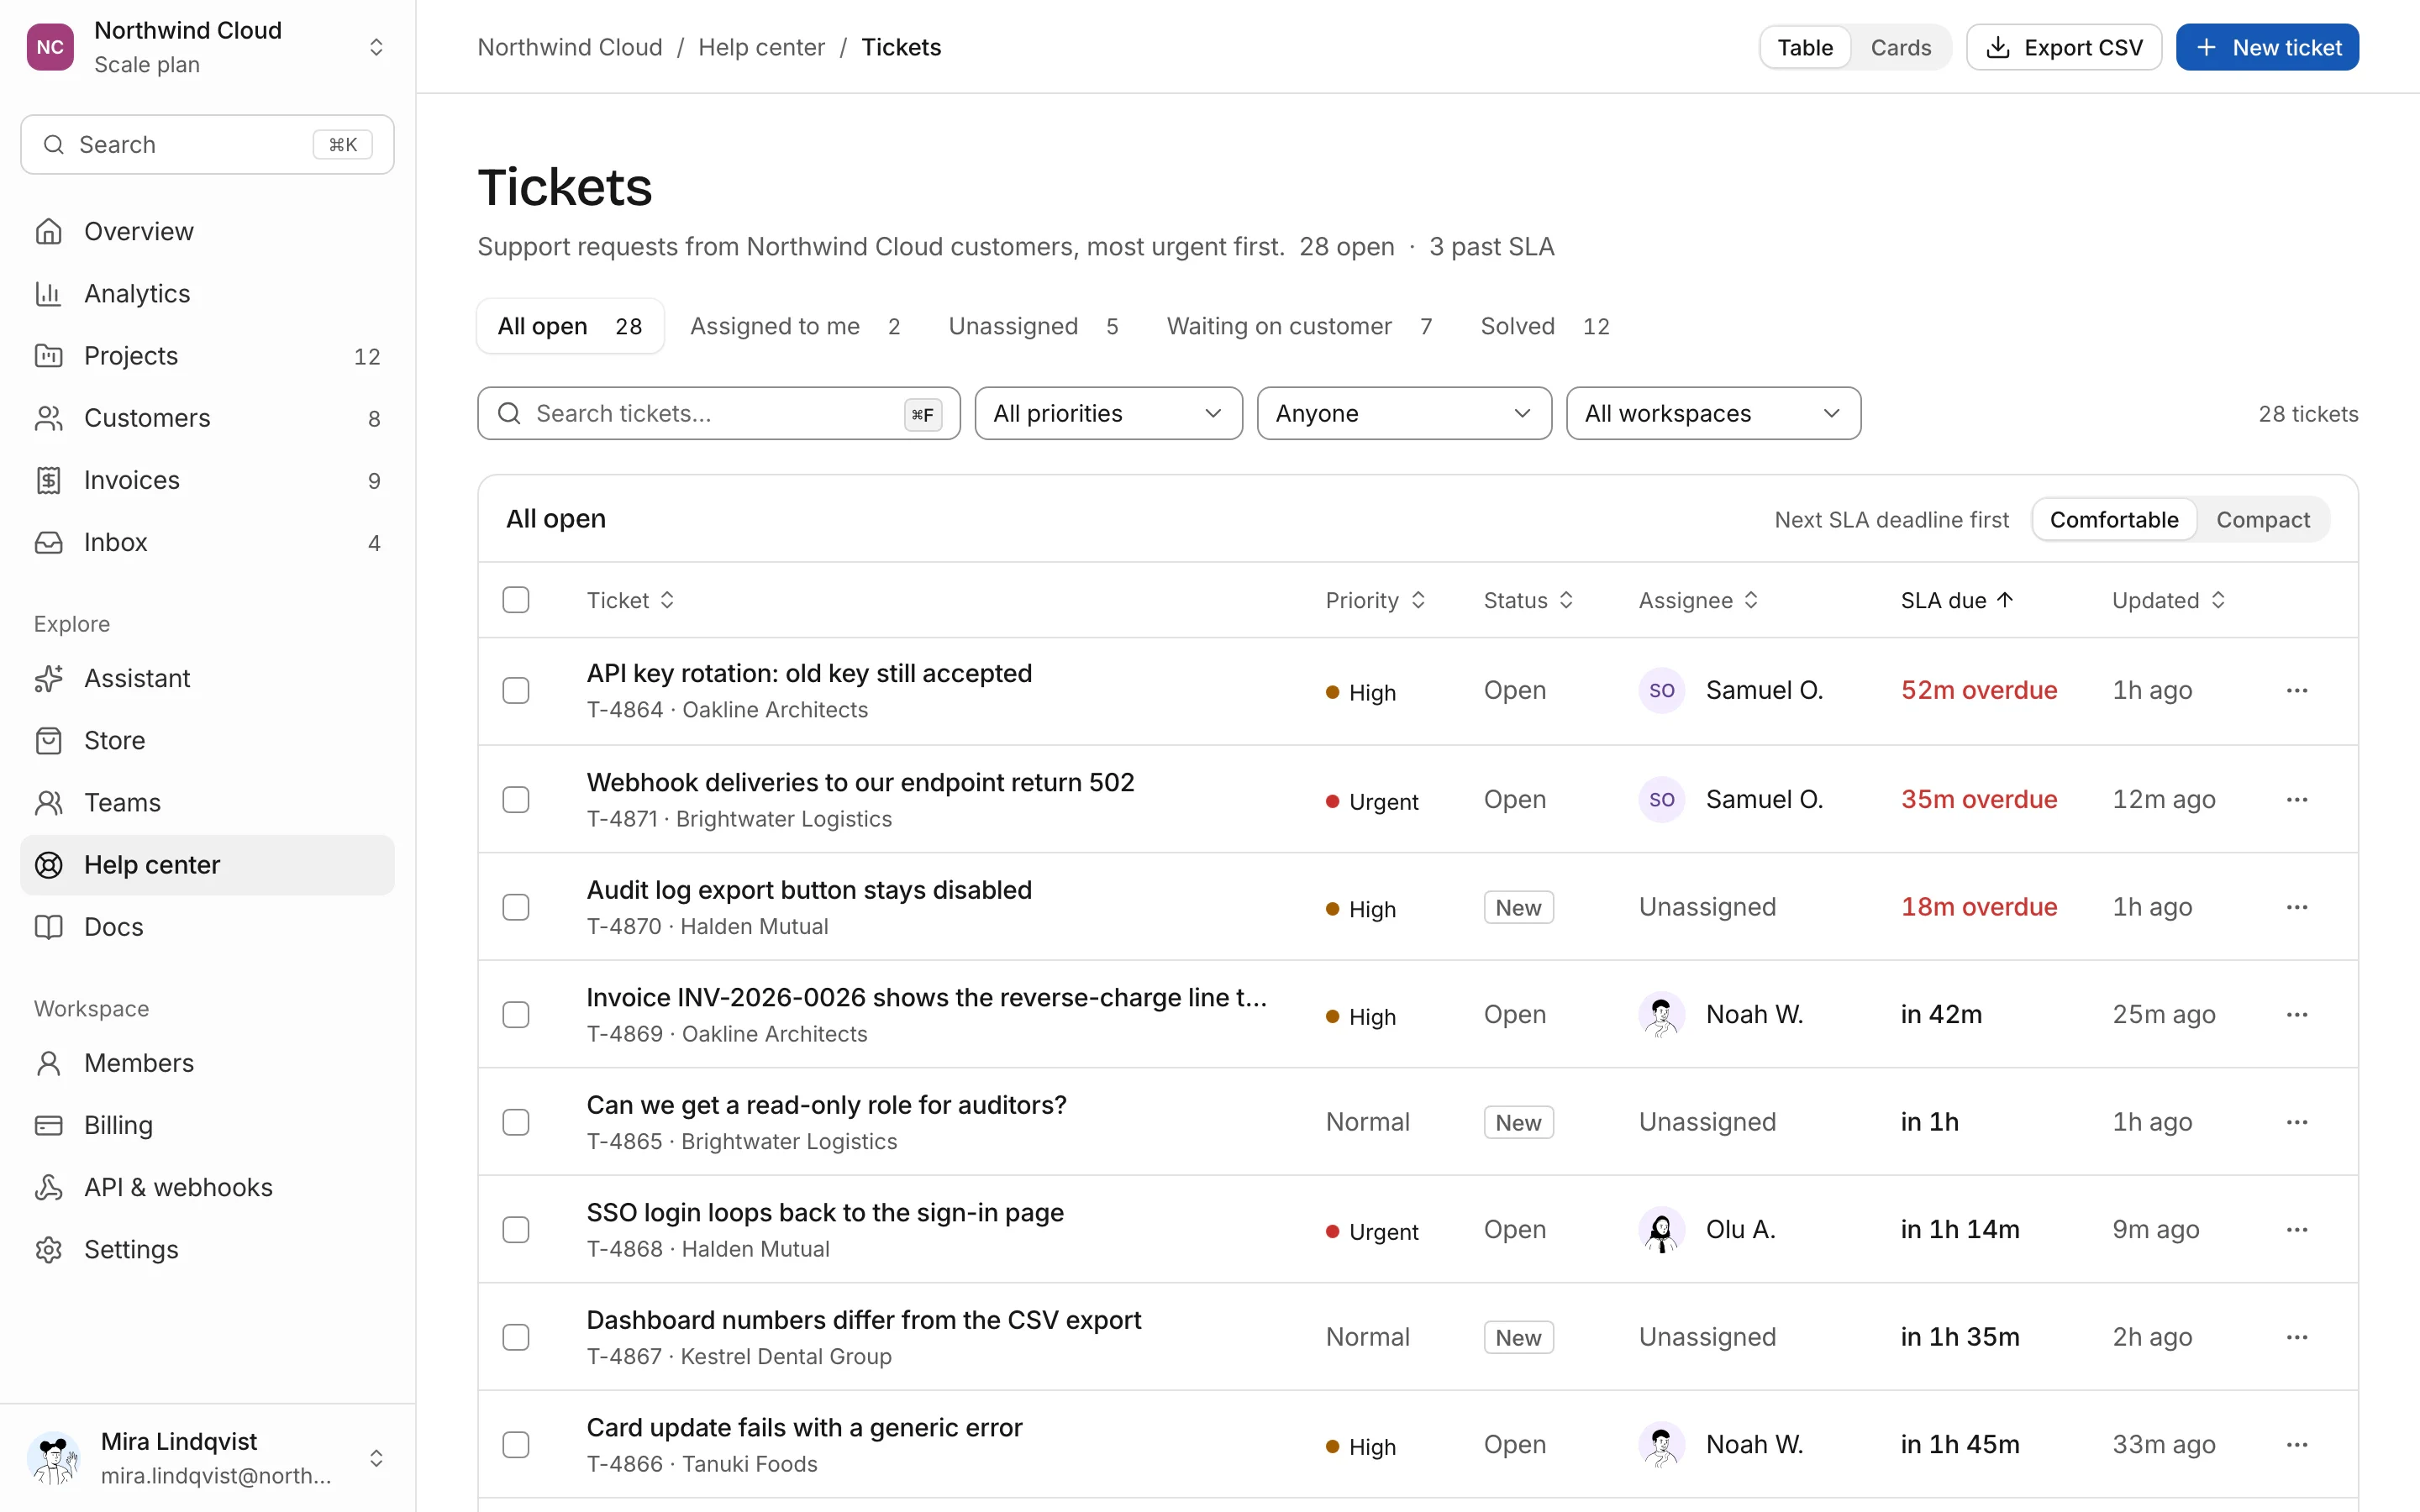
Task: Open Analytics chart icon in sidebar
Action: pos(48,293)
